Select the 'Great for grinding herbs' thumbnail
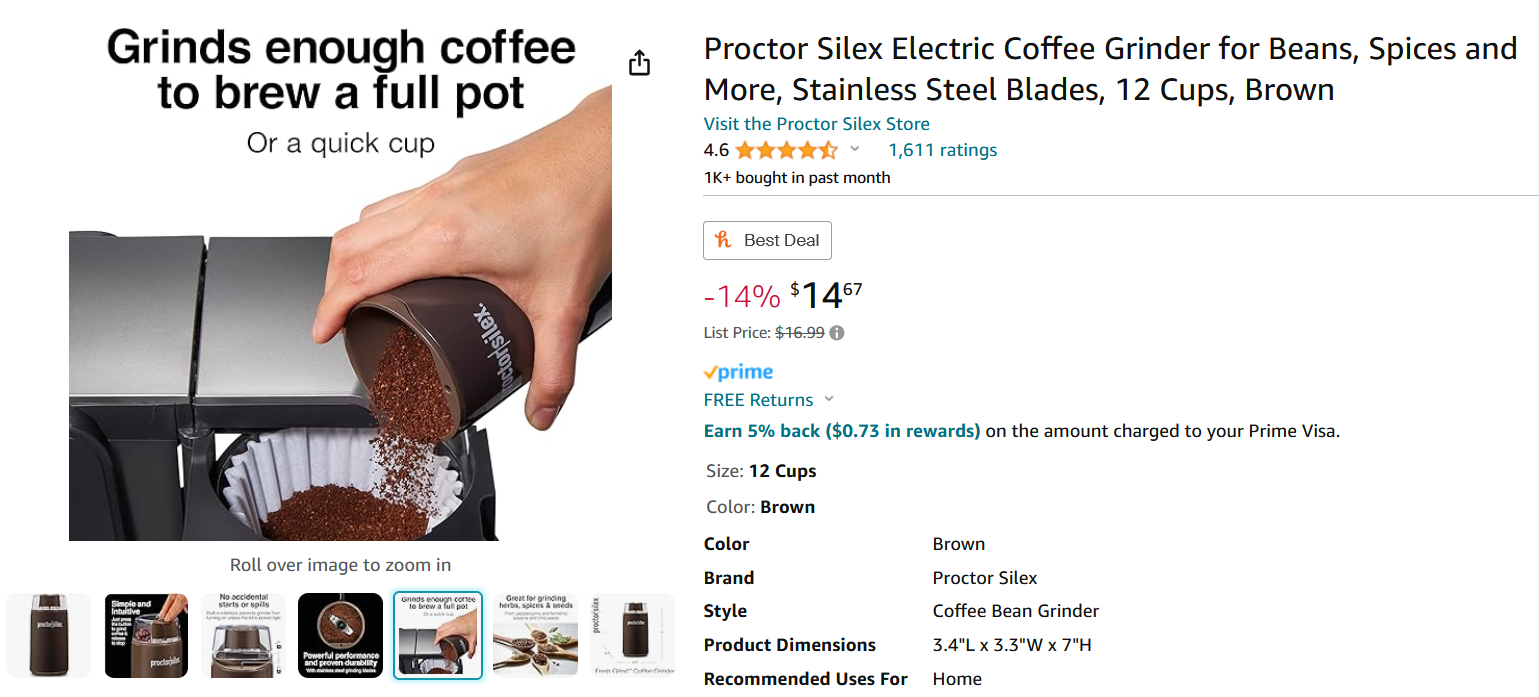Screen dimensions: 1539x697 point(535,636)
